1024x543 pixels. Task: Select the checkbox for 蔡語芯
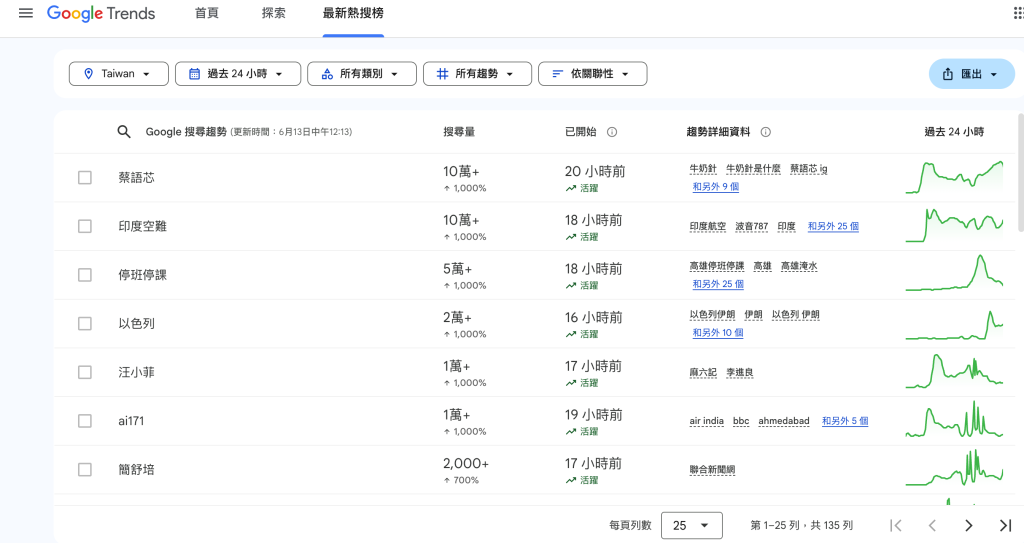coord(85,178)
